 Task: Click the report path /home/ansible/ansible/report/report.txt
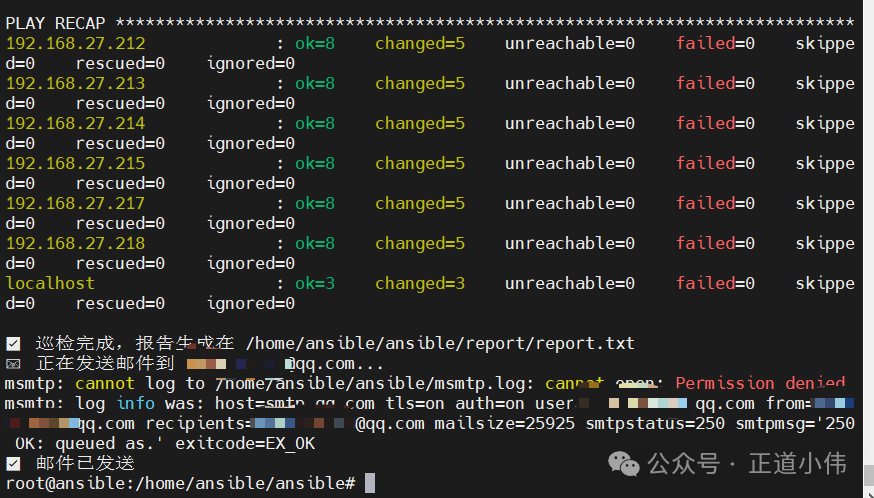click(440, 344)
